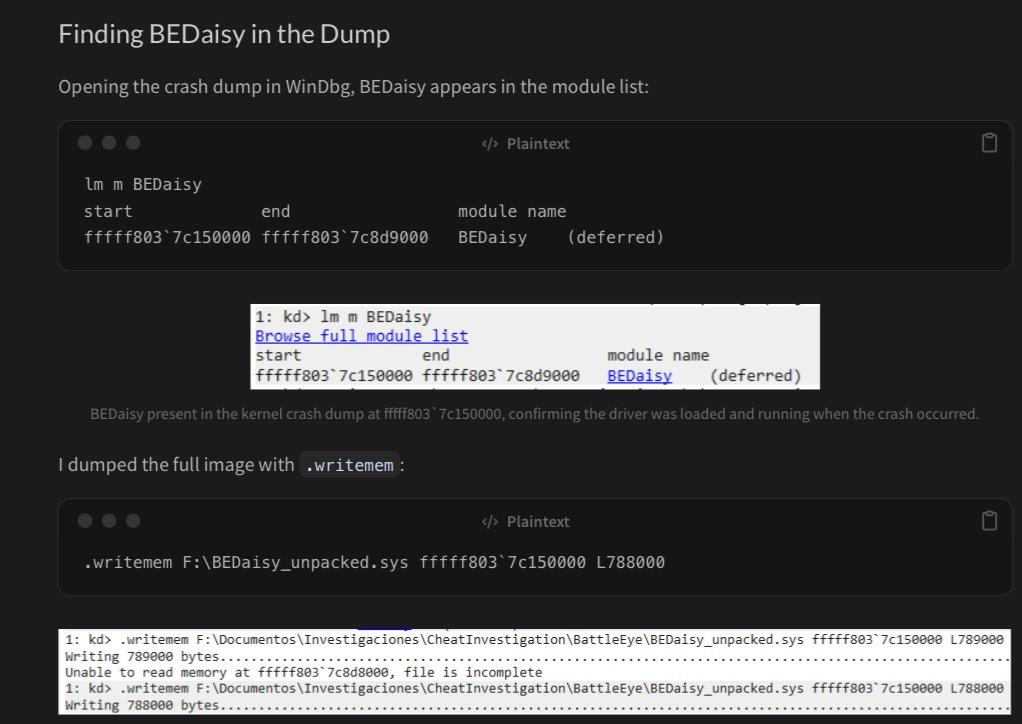Screen dimensions: 1022x724
Task: Click 'Writing 789000 bytes' line in output image
Action: [537, 656]
